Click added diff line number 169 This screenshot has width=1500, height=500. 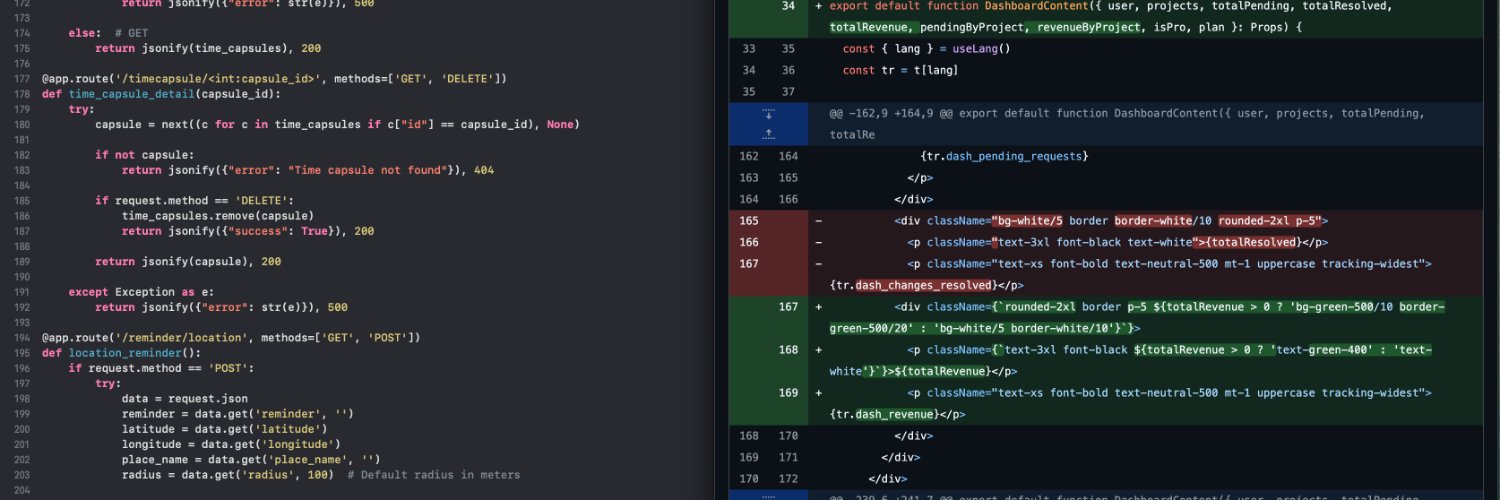tap(788, 393)
